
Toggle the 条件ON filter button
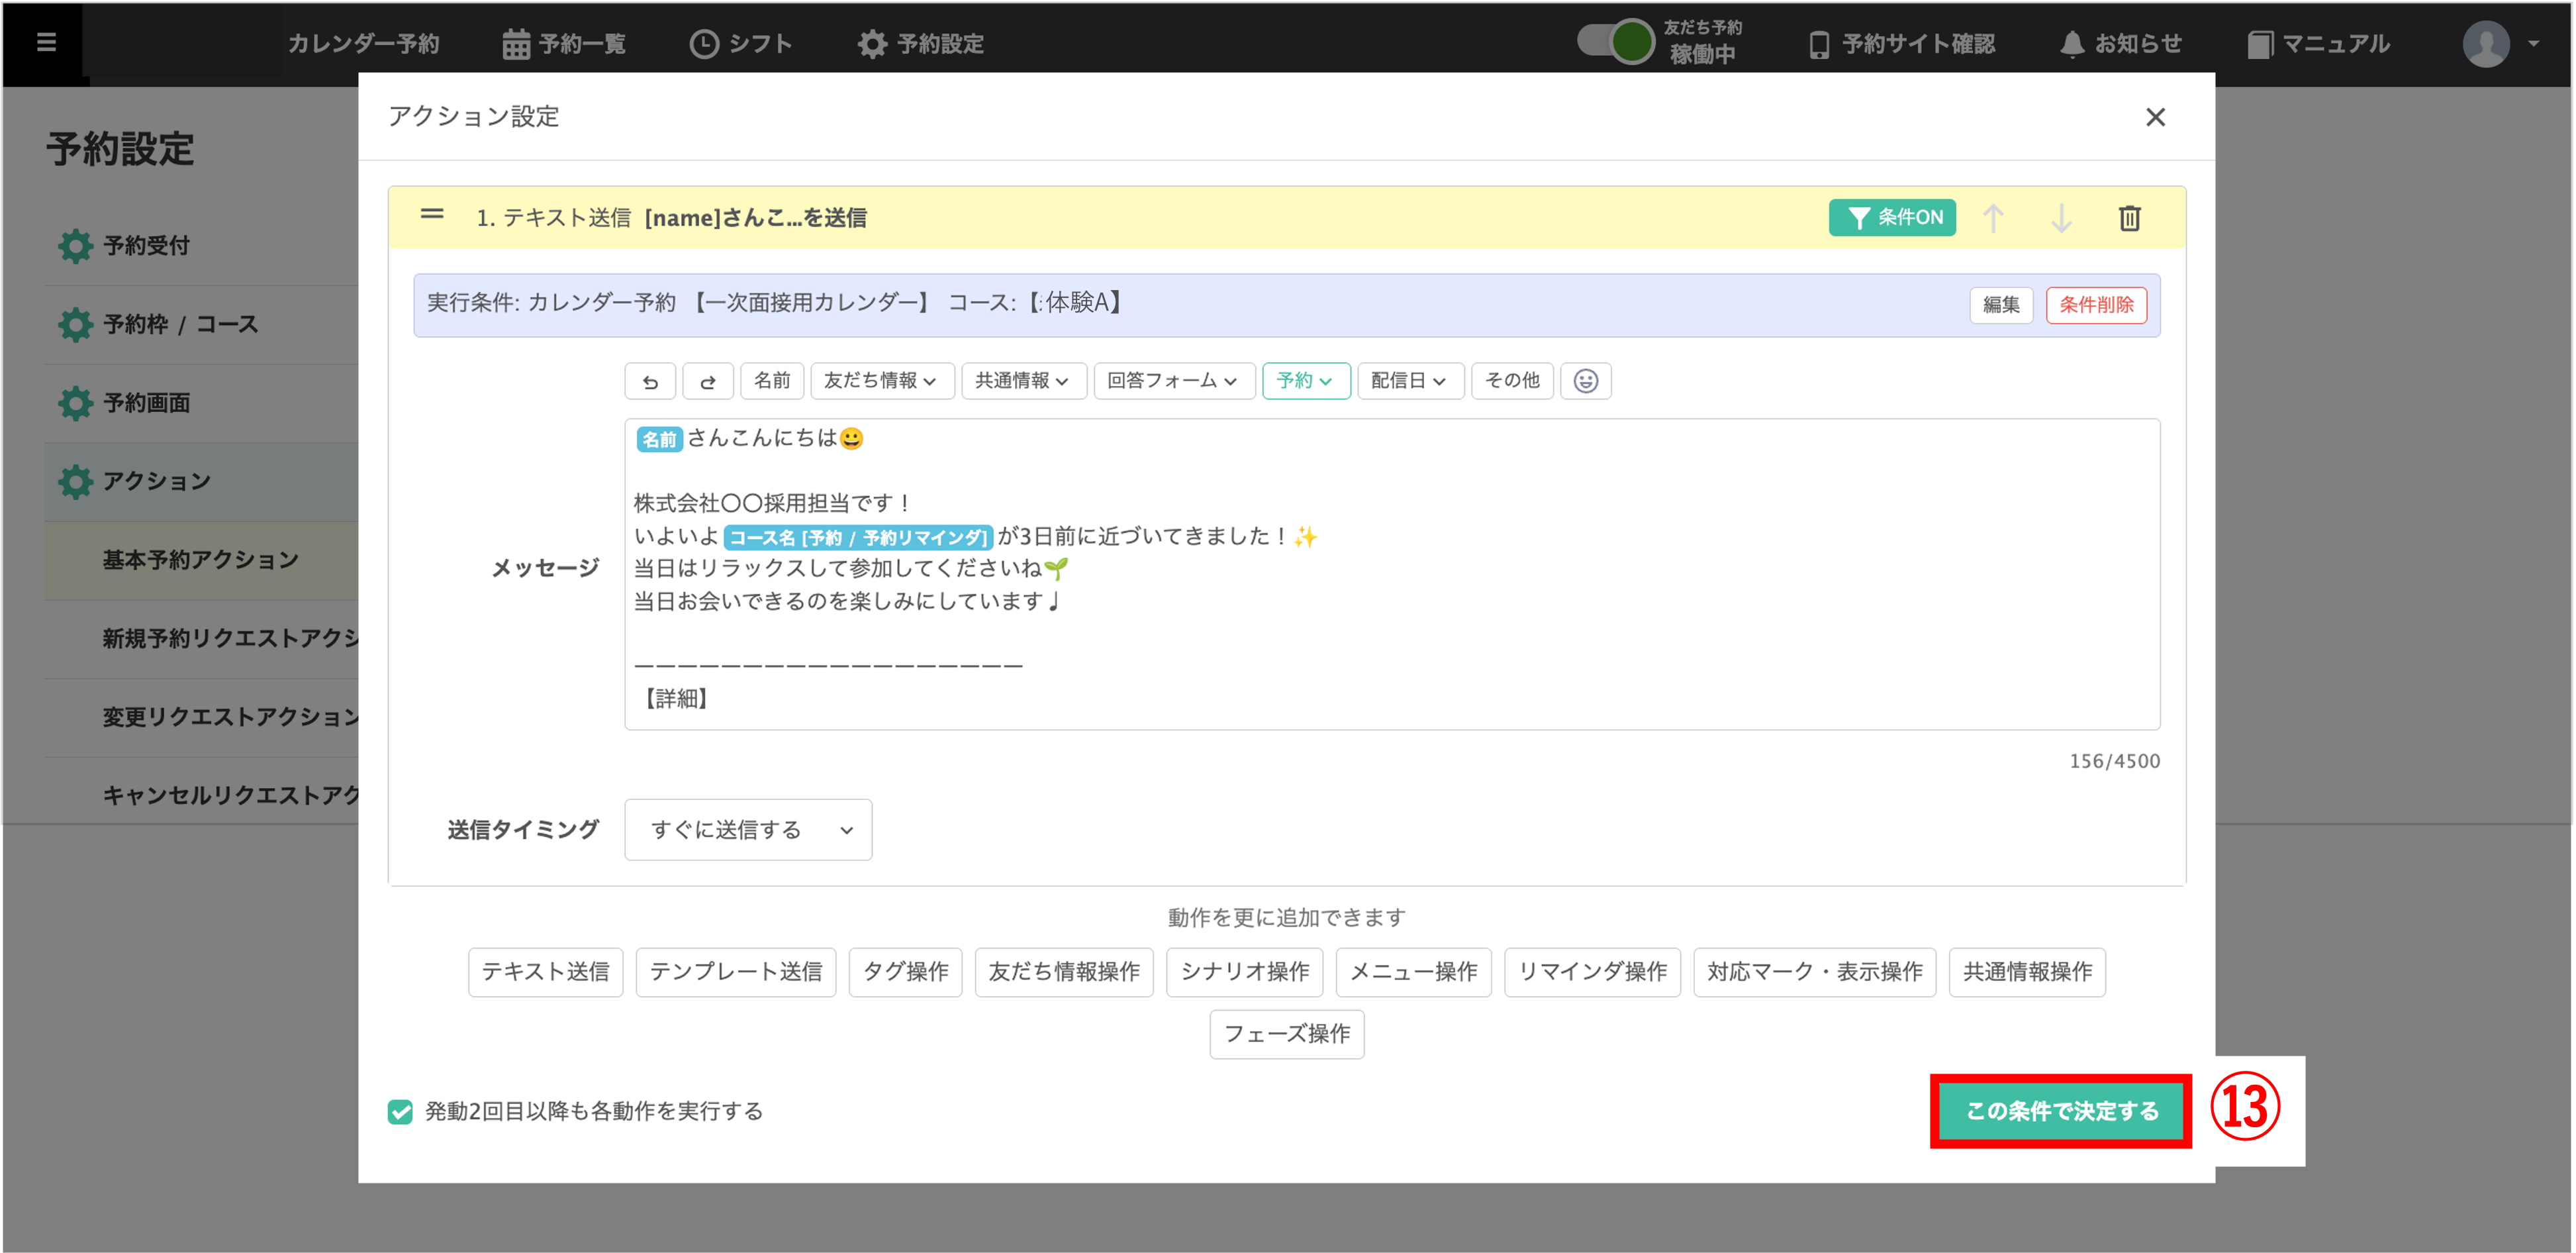[1891, 217]
